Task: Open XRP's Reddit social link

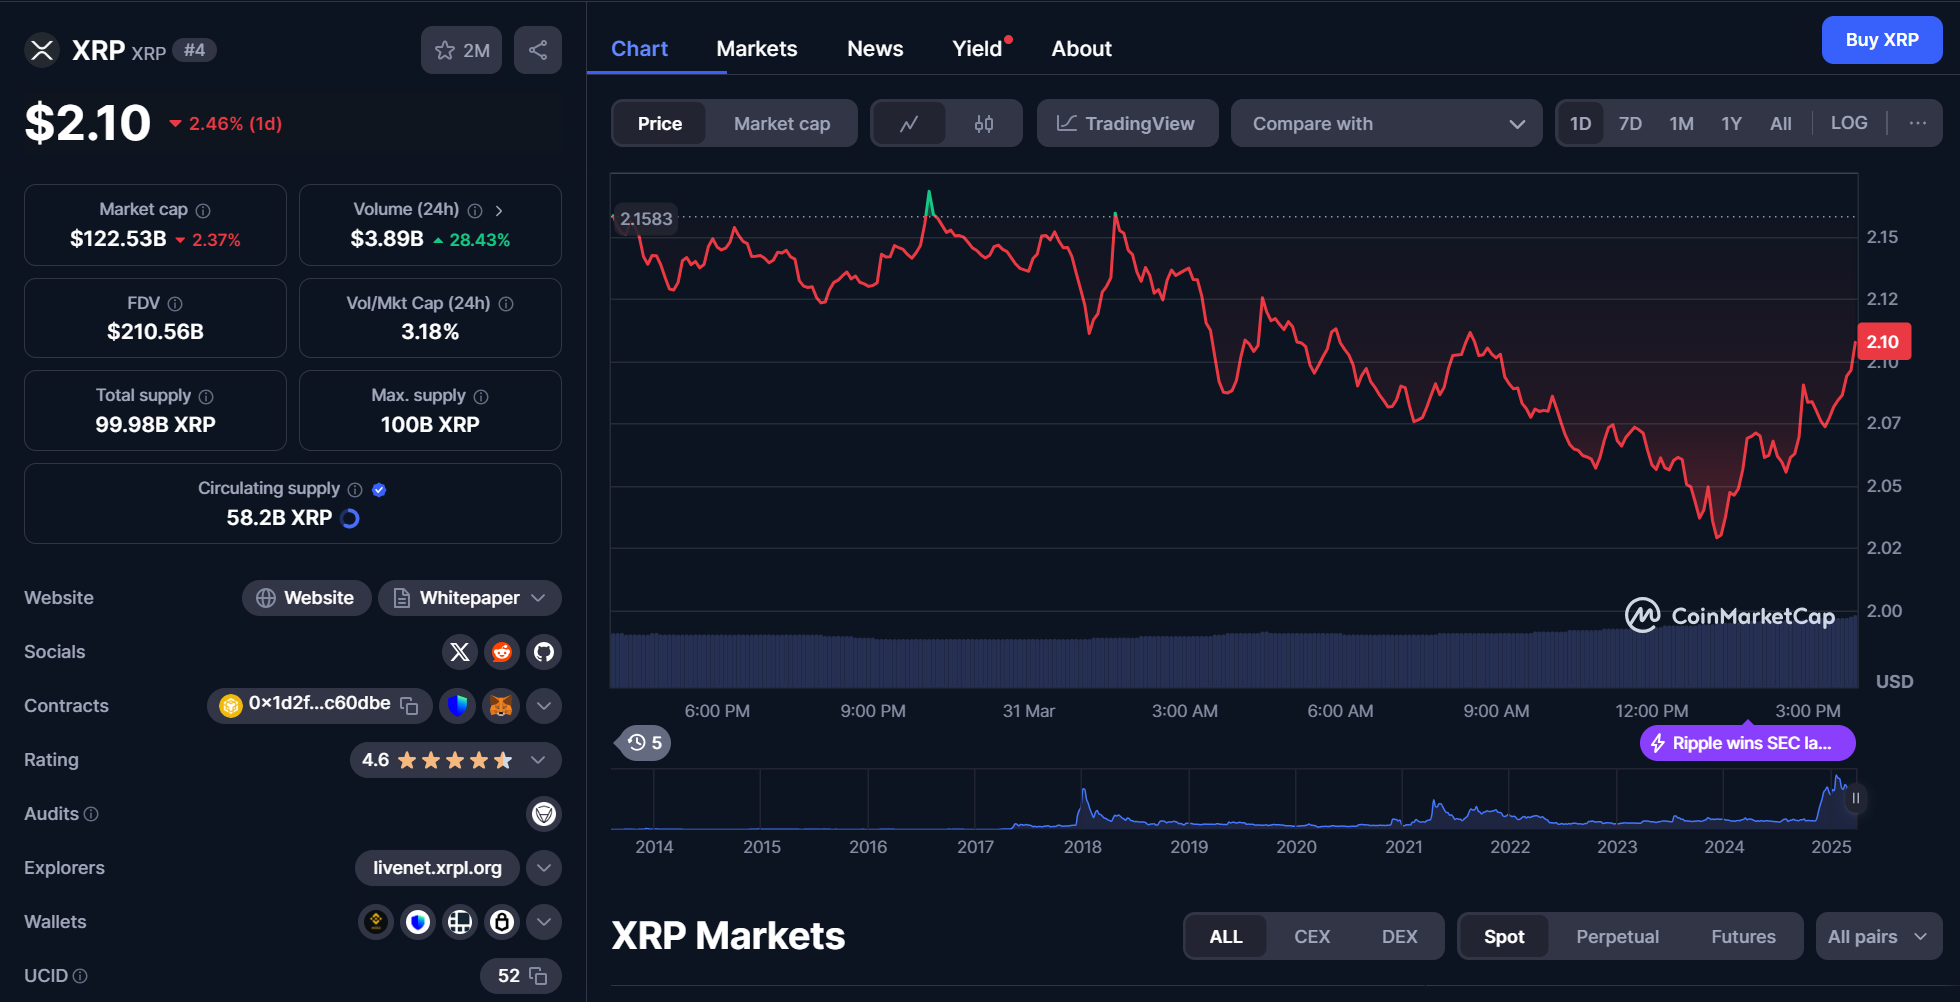Action: point(502,652)
